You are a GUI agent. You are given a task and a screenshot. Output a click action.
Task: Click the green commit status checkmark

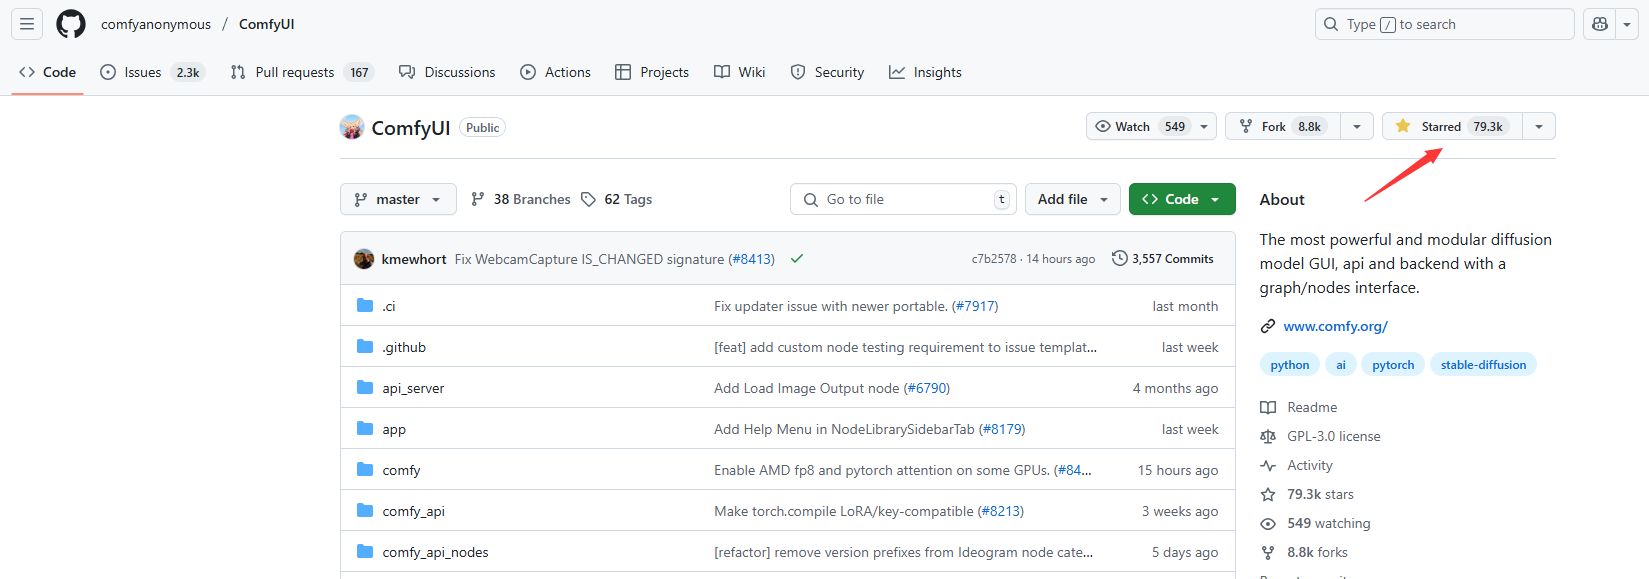pyautogui.click(x=797, y=258)
